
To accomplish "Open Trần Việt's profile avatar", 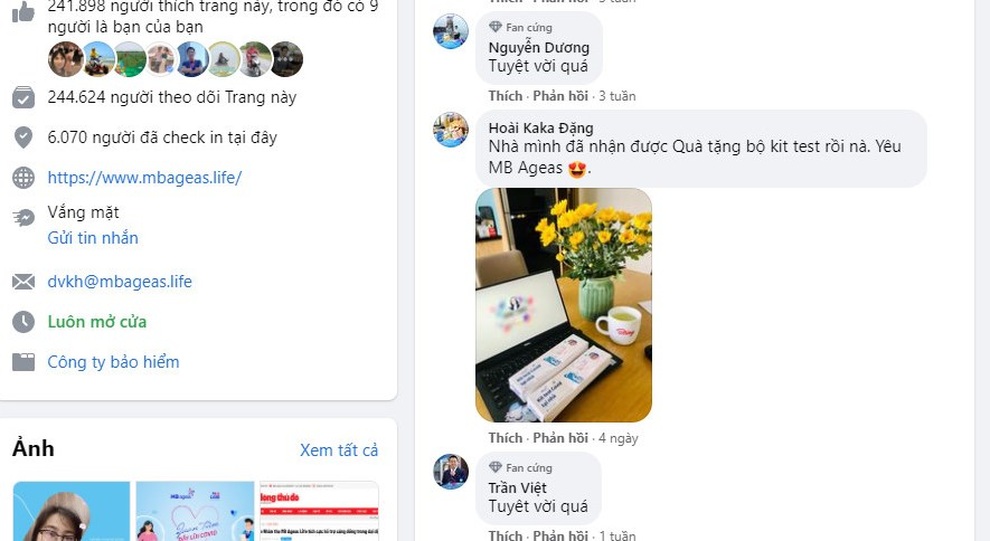I will [451, 472].
